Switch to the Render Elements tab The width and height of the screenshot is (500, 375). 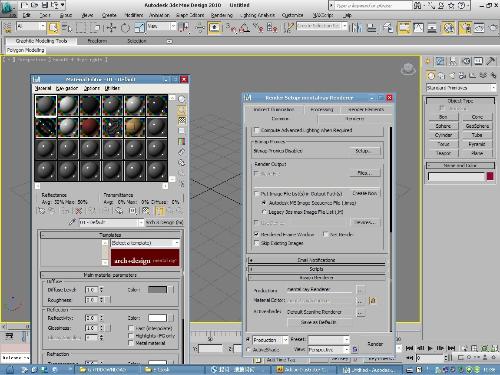click(366, 109)
